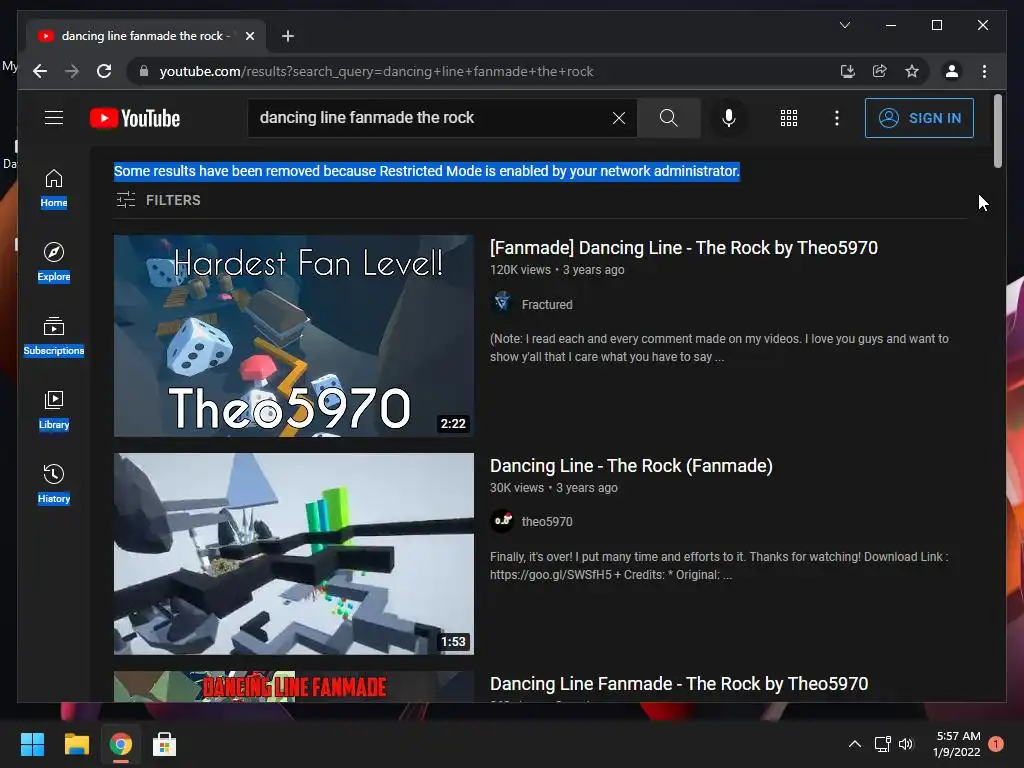
Task: View site info via the padlock icon
Action: (144, 71)
